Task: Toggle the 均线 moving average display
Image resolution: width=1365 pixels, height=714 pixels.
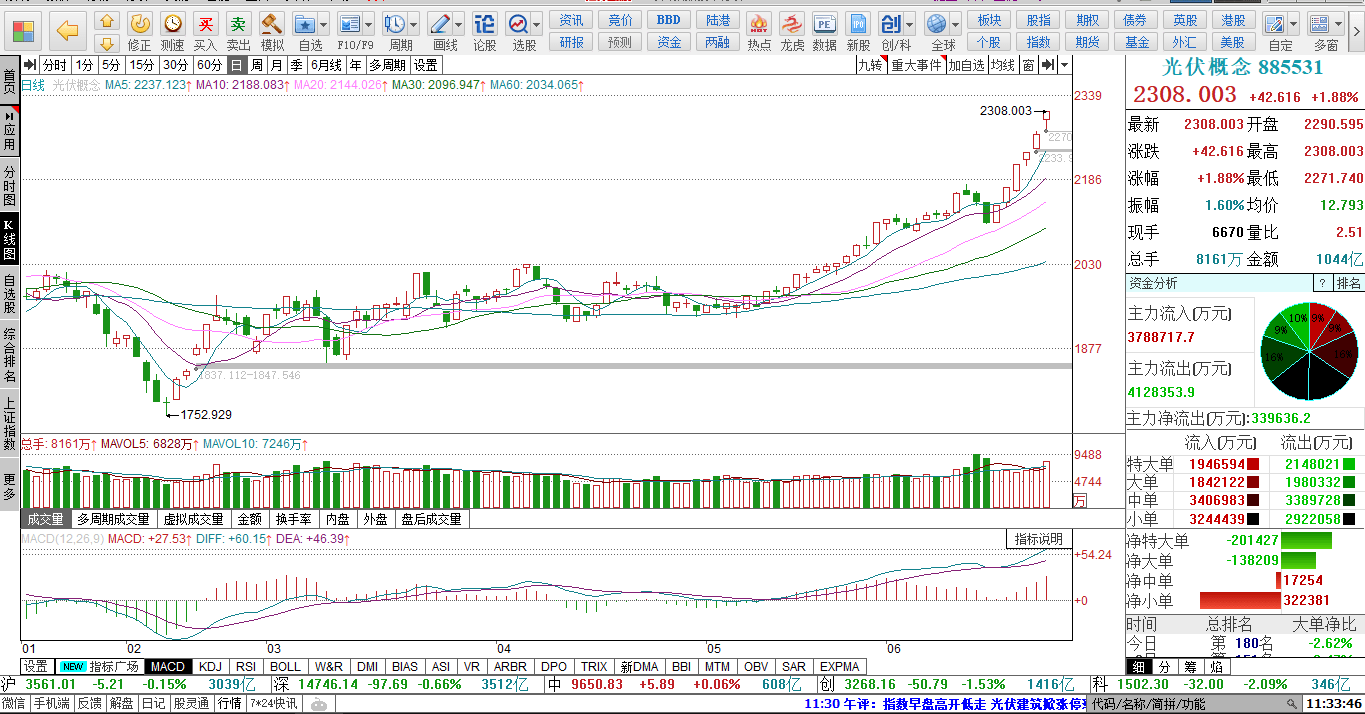Action: 1002,65
